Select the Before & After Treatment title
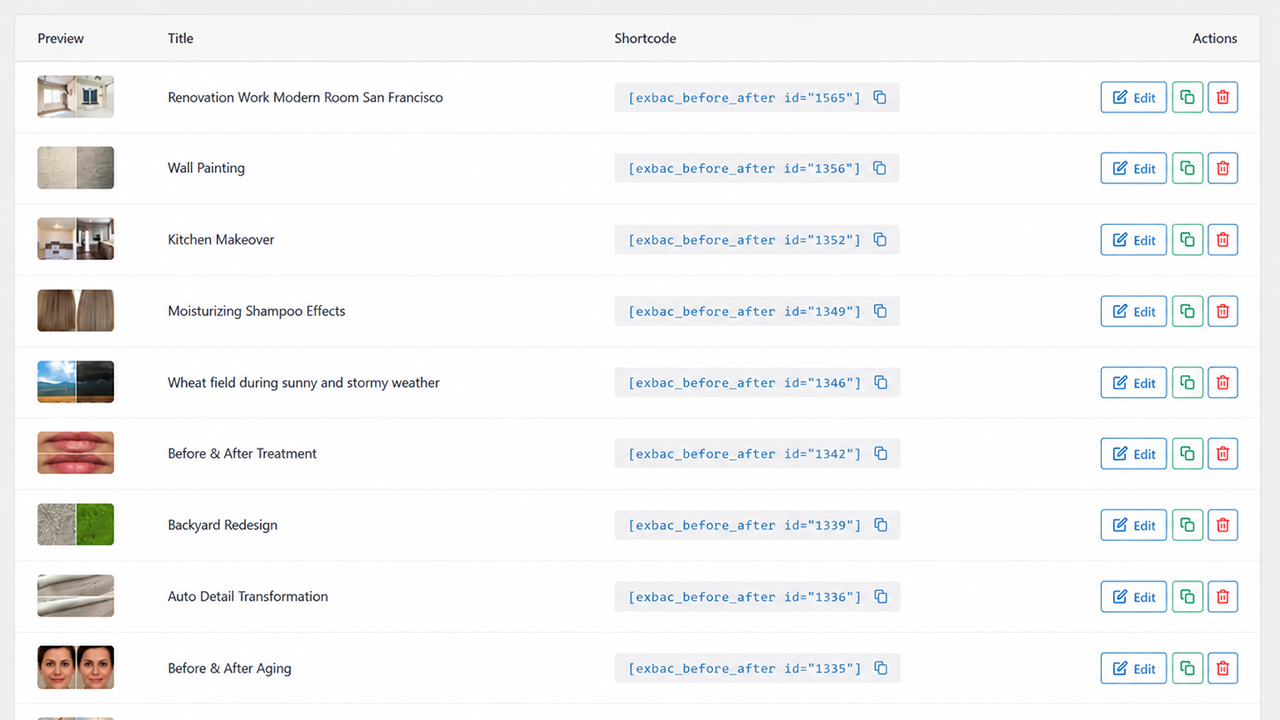The width and height of the screenshot is (1280, 720). [x=242, y=454]
